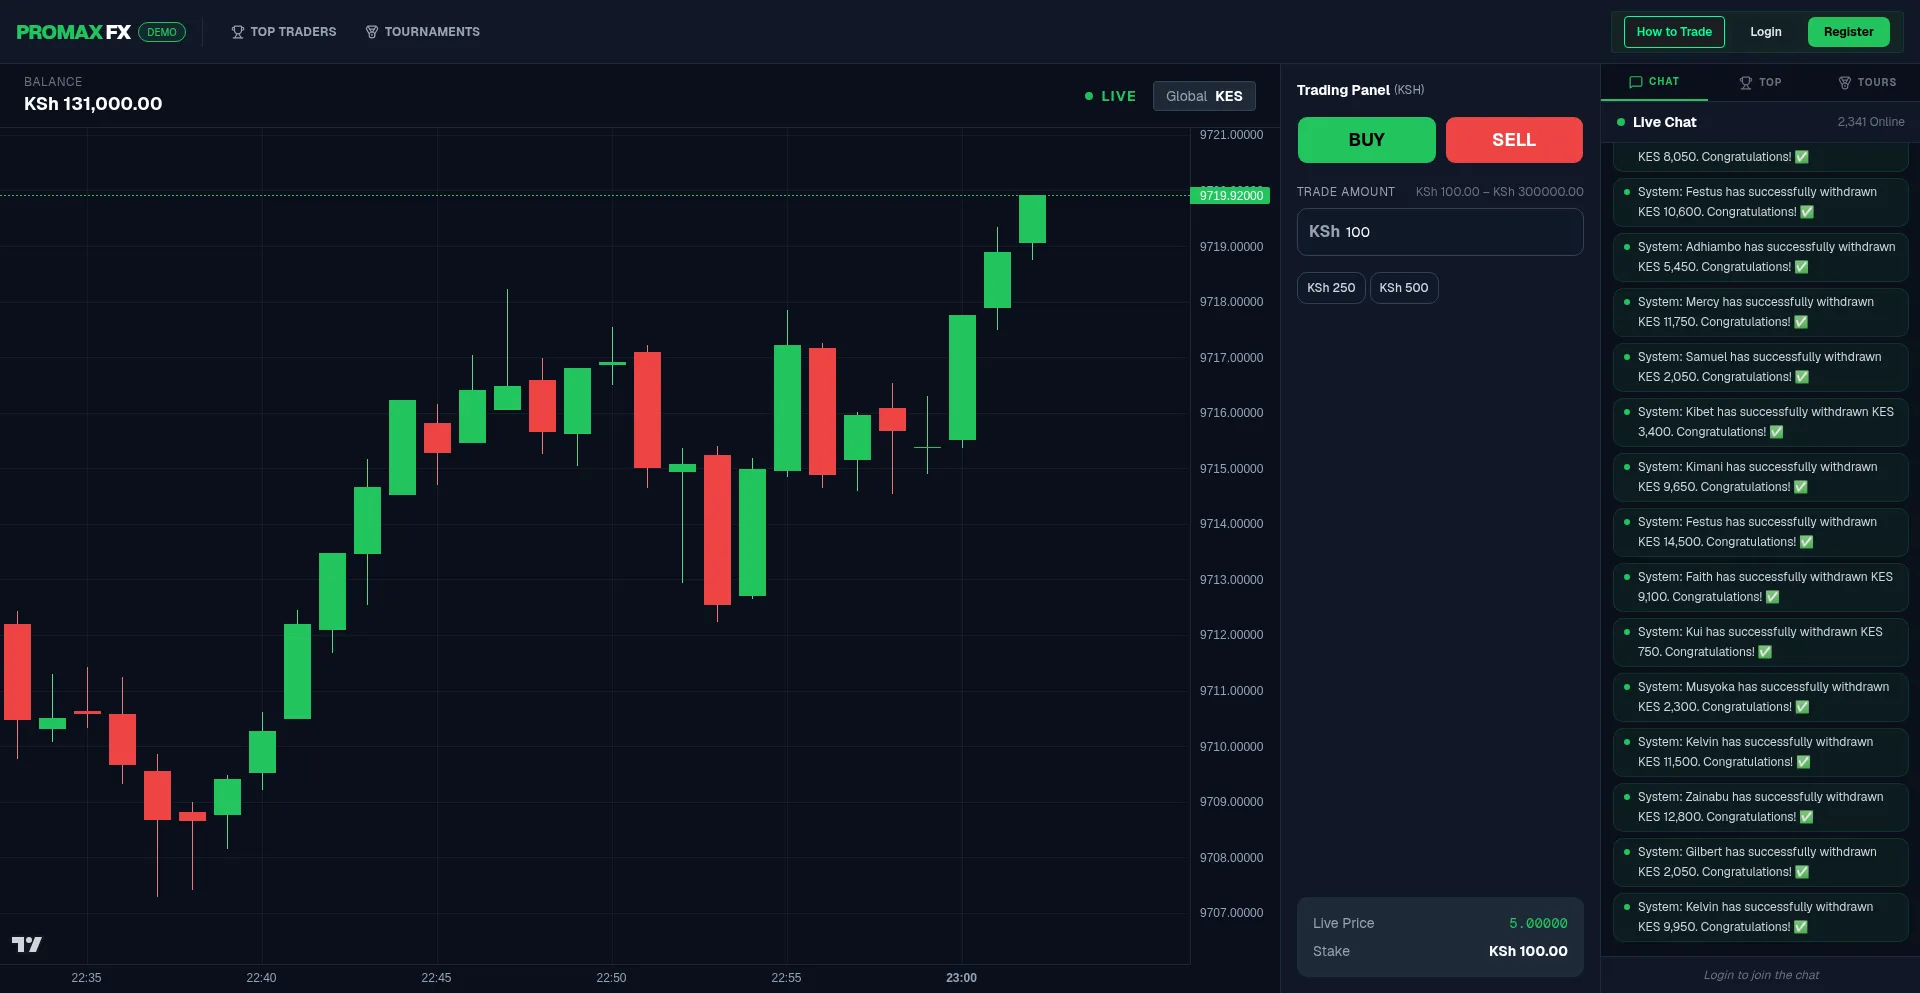Click the Tournaments medal icon in header
The image size is (1920, 993).
click(x=372, y=32)
